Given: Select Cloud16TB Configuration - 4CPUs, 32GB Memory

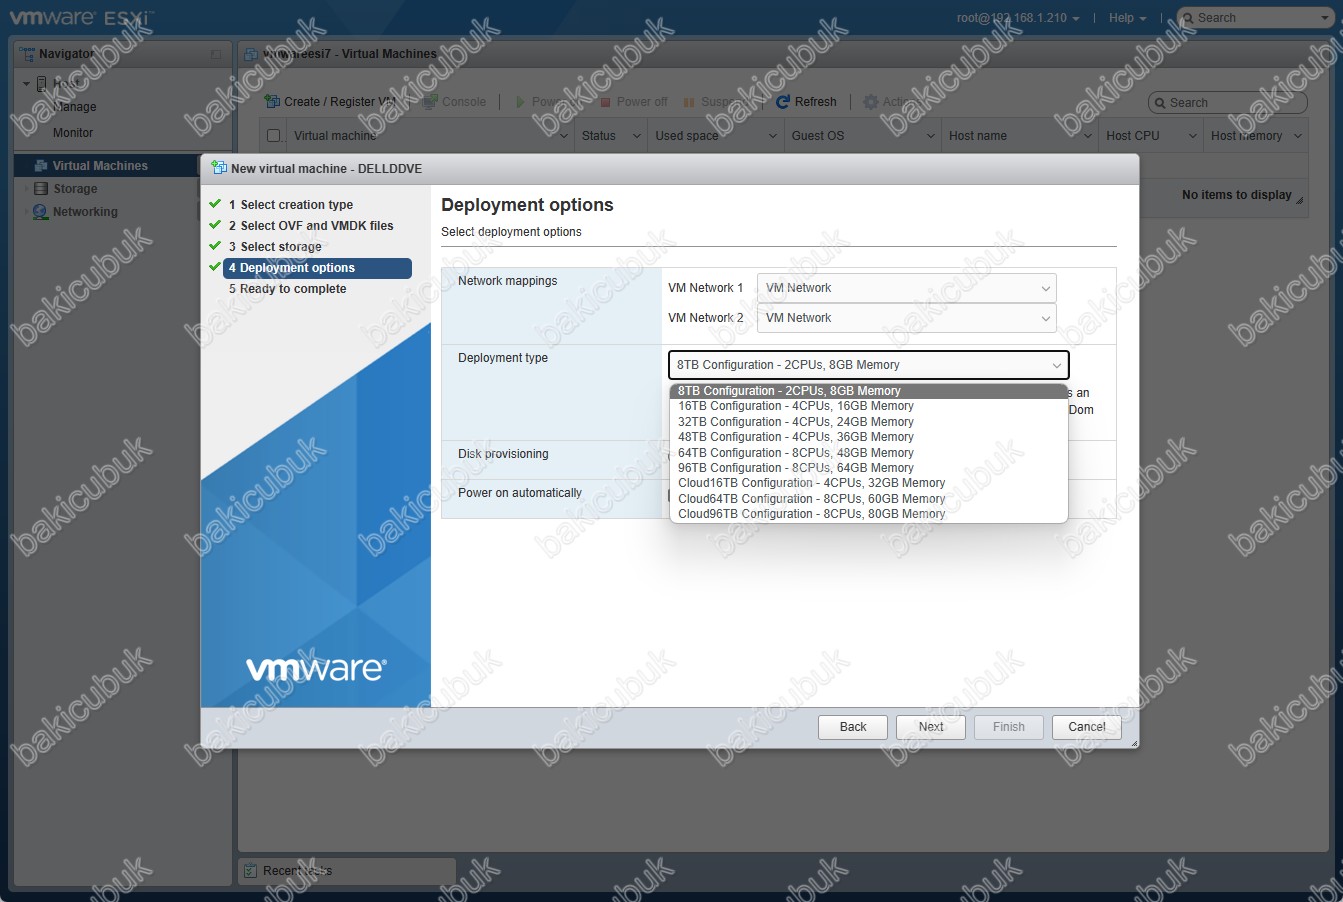Looking at the screenshot, I should 868,483.
